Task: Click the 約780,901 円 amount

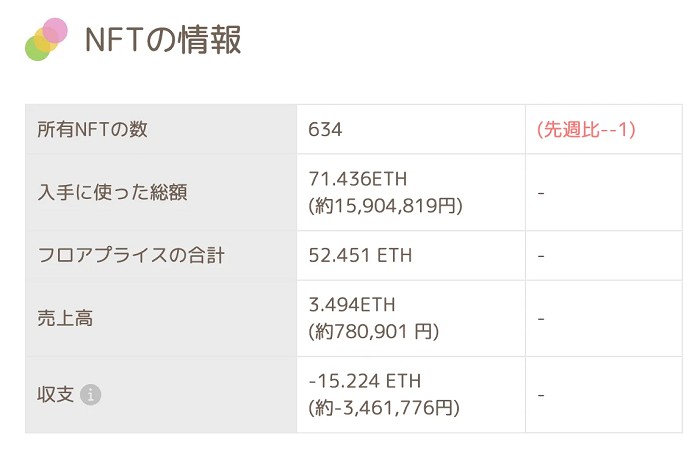Action: click(374, 331)
